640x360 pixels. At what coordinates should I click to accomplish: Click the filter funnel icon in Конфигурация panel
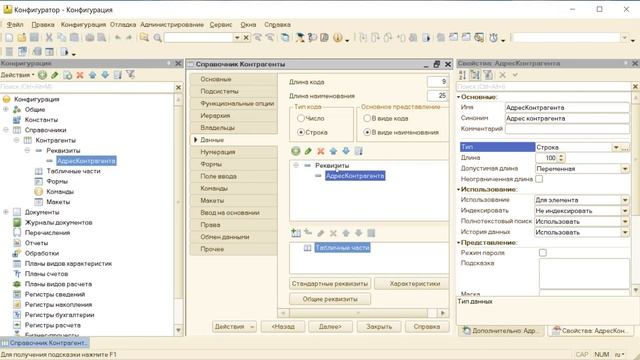130,75
